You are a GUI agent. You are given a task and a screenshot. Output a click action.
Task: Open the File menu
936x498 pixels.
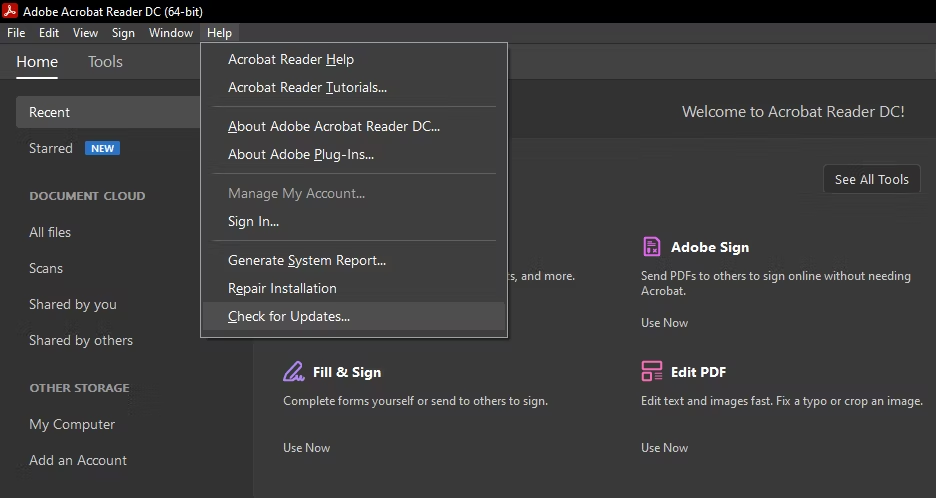(x=16, y=33)
